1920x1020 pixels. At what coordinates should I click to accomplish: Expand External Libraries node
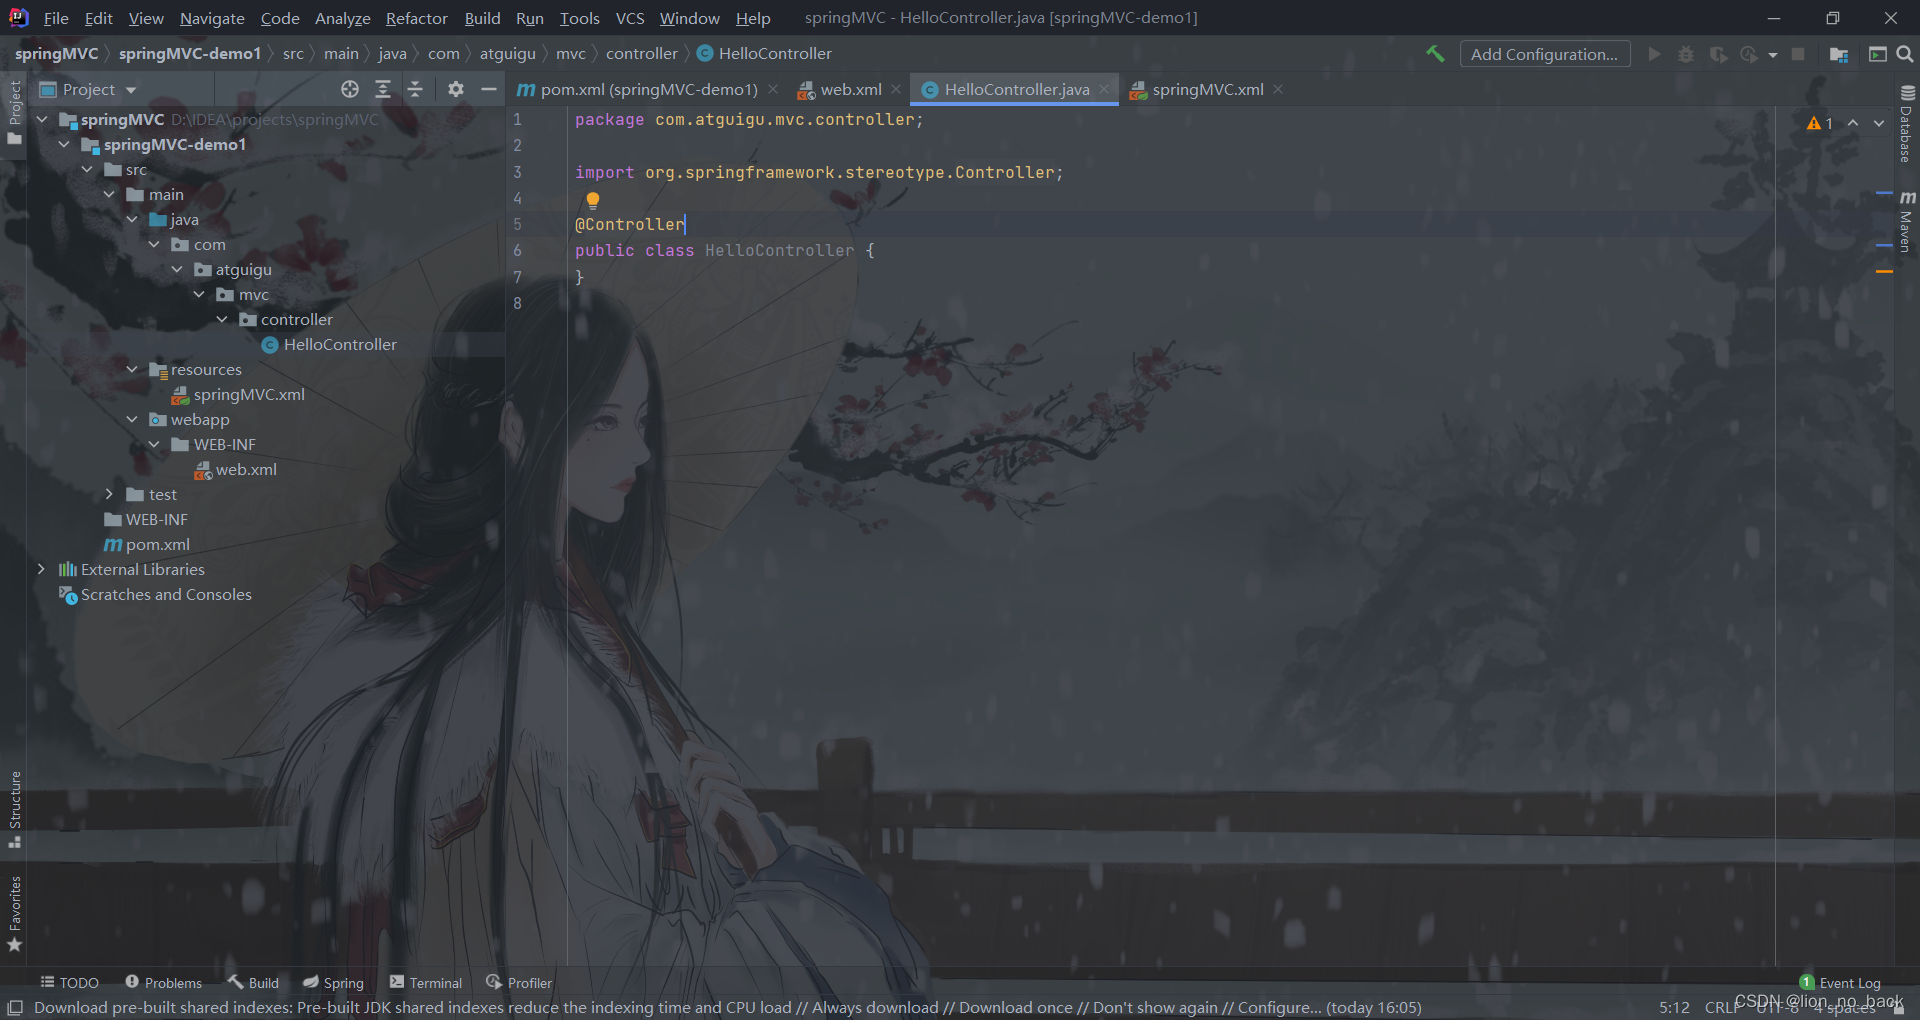tap(41, 569)
